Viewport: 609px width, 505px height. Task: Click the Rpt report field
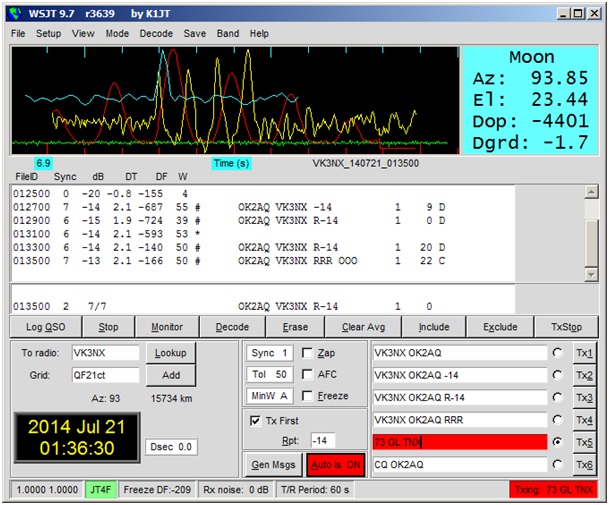[x=323, y=441]
